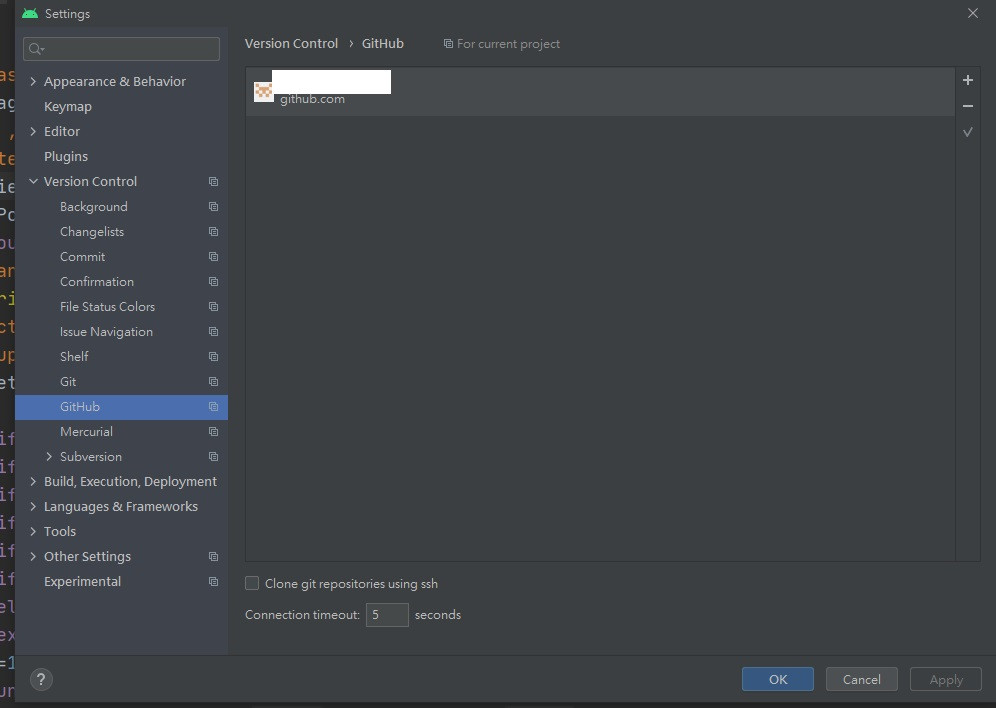This screenshot has width=996, height=708.
Task: Click the search magnifier icon
Action: 36,49
